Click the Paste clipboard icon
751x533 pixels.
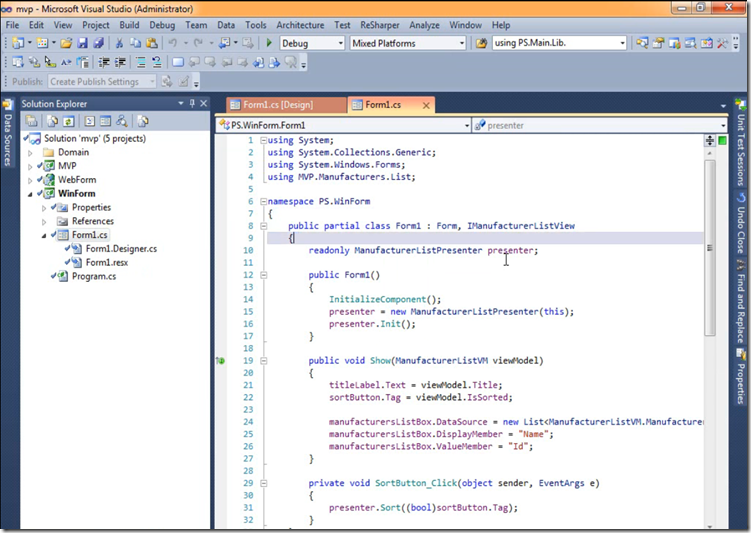(152, 43)
